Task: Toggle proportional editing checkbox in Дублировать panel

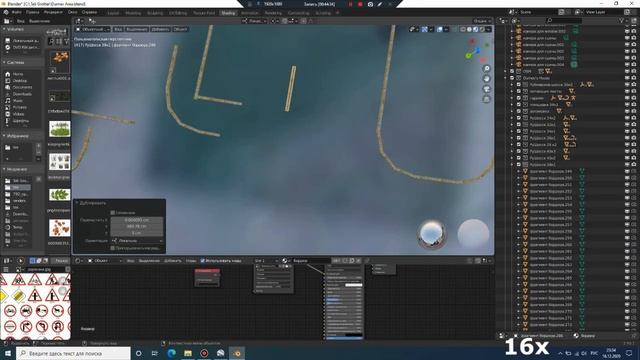Action: [x=113, y=248]
